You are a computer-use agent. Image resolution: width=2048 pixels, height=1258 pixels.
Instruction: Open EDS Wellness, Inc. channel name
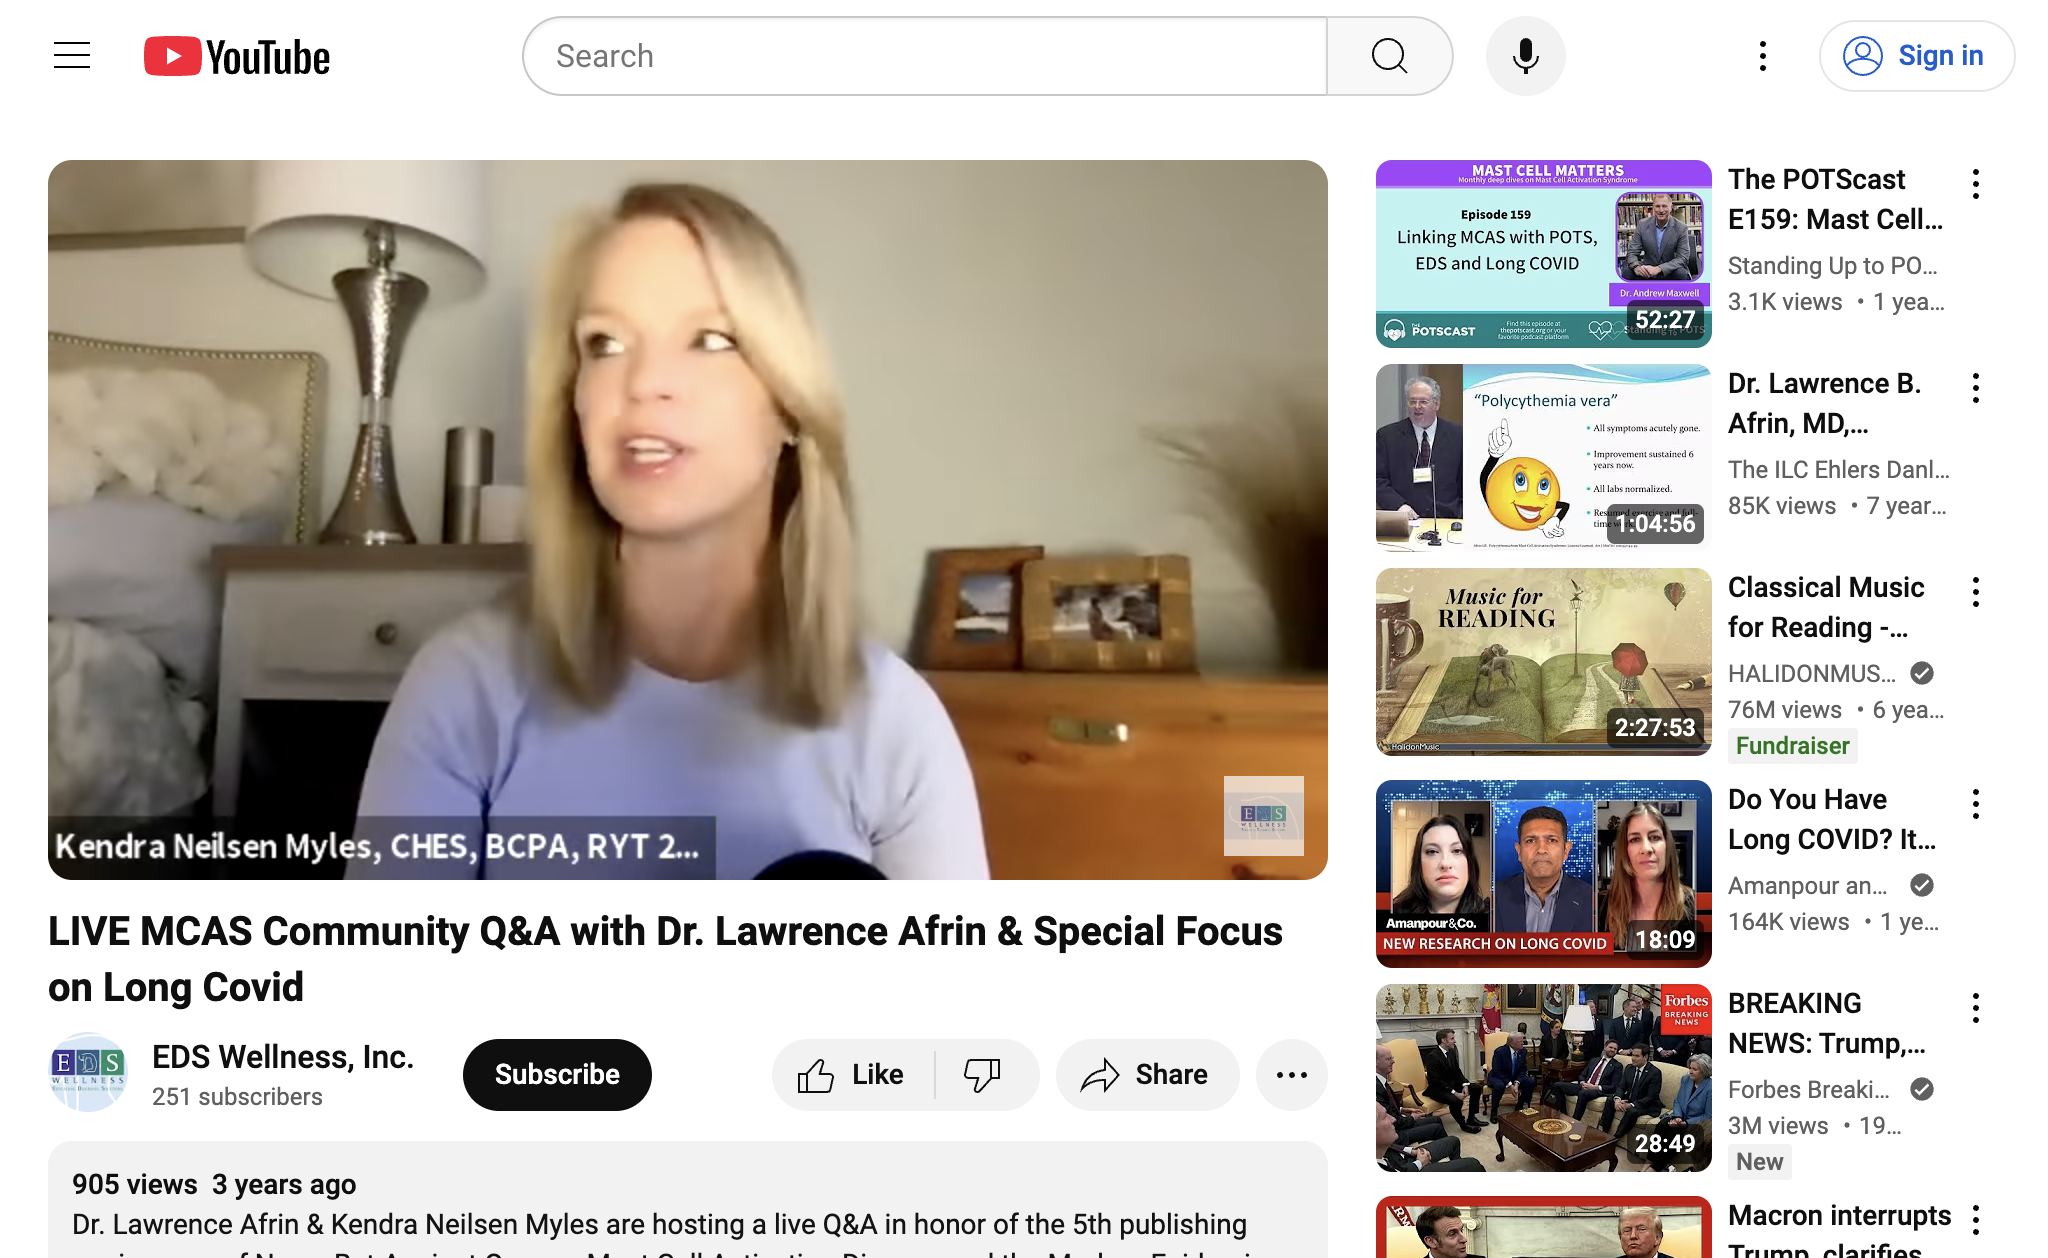coord(283,1057)
